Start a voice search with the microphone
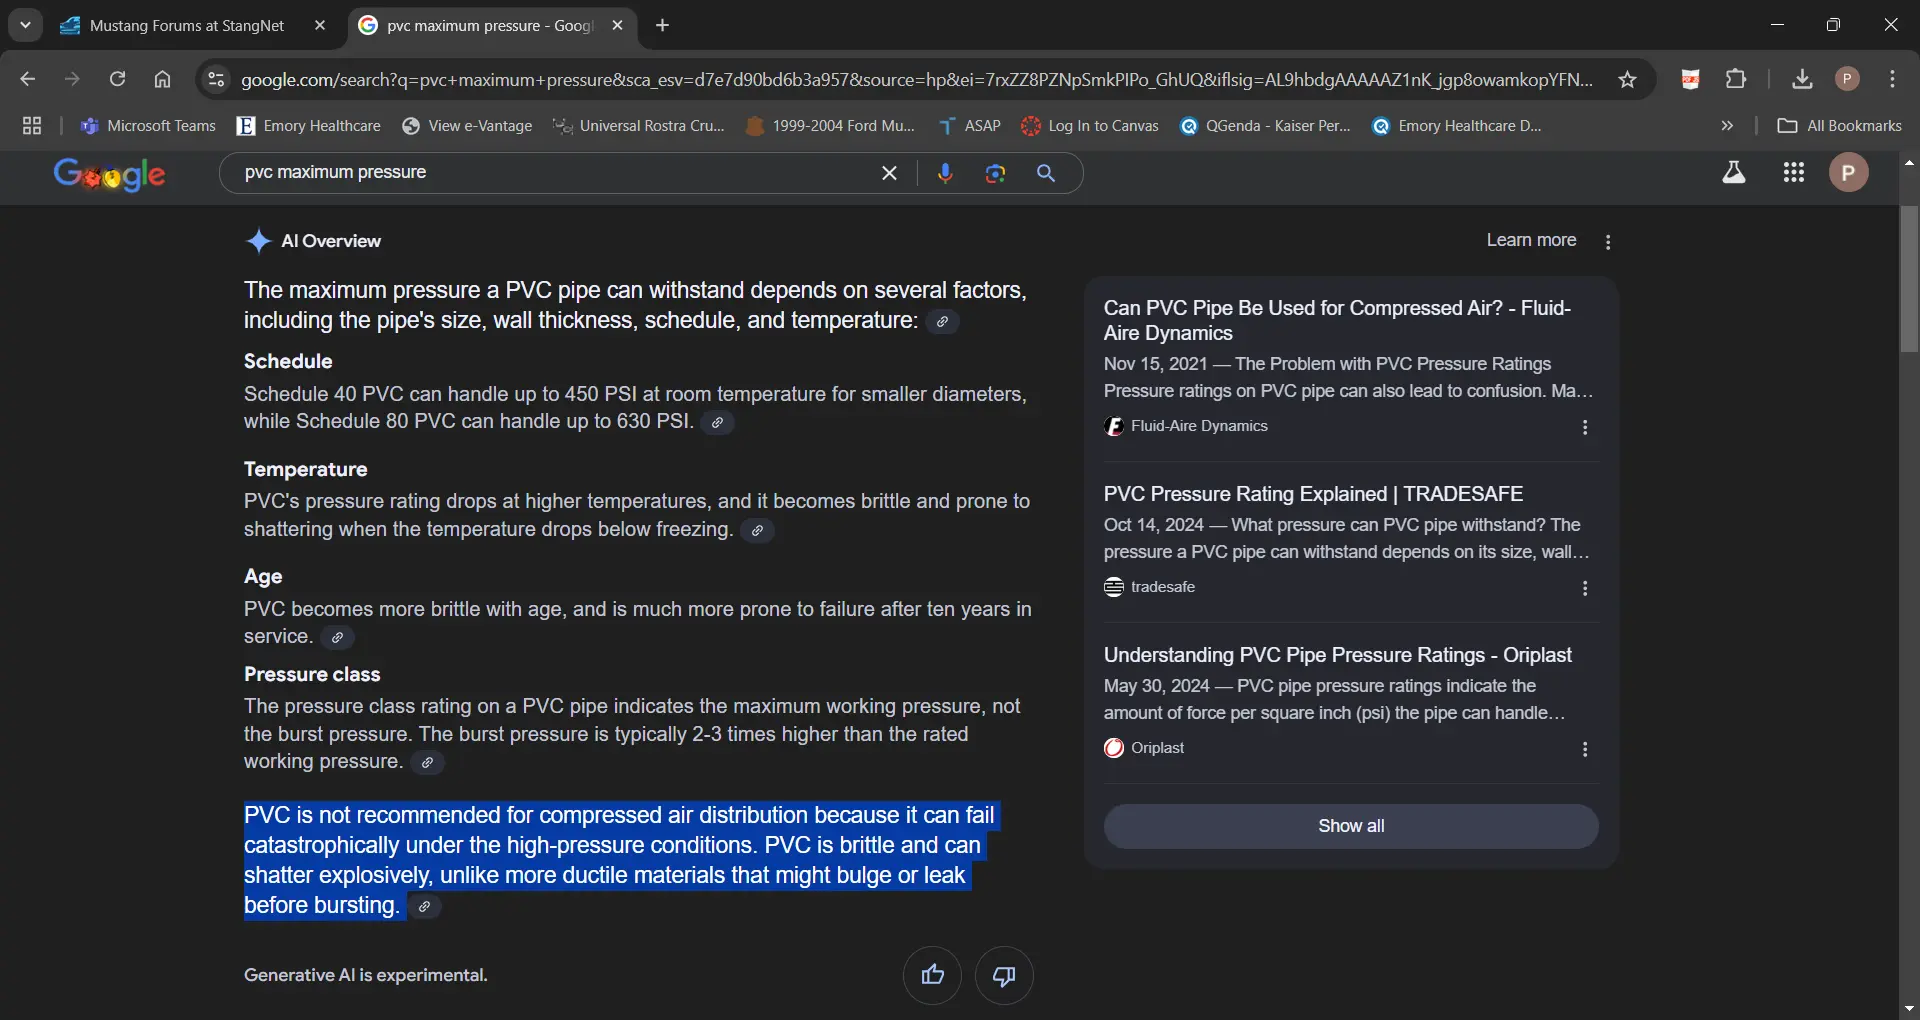 pos(945,173)
